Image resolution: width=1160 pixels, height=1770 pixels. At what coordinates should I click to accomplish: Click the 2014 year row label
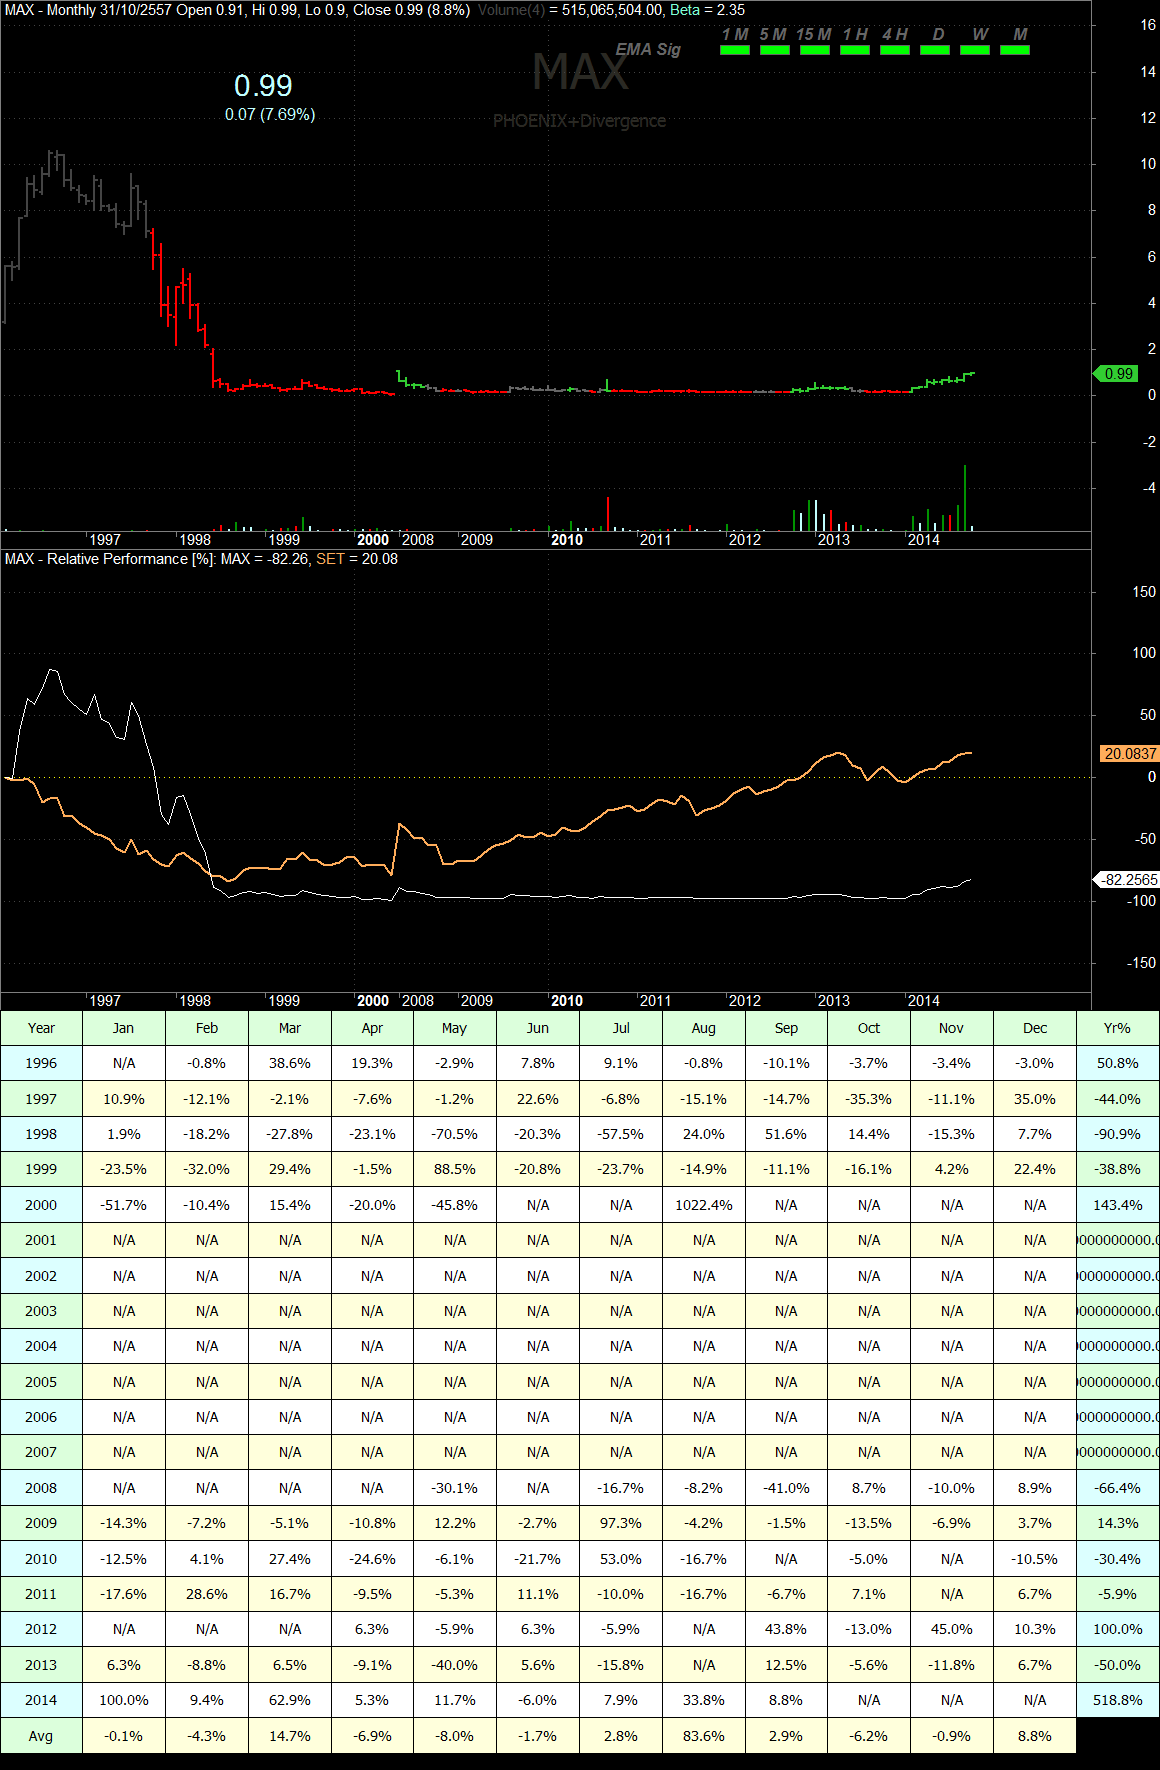tap(41, 1700)
